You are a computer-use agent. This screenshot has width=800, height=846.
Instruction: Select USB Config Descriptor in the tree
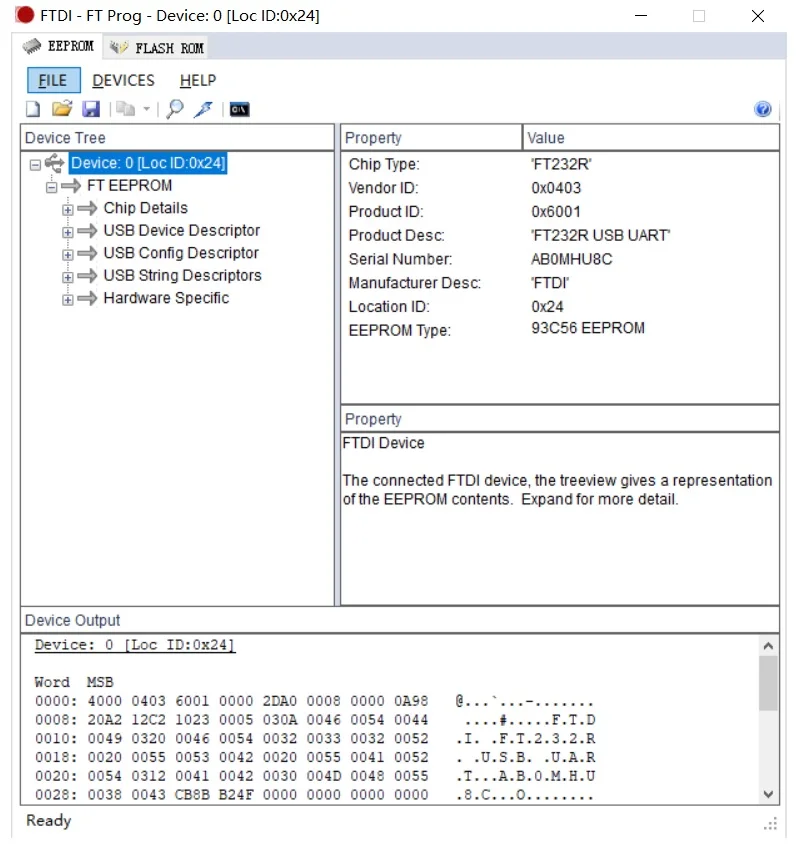point(180,254)
